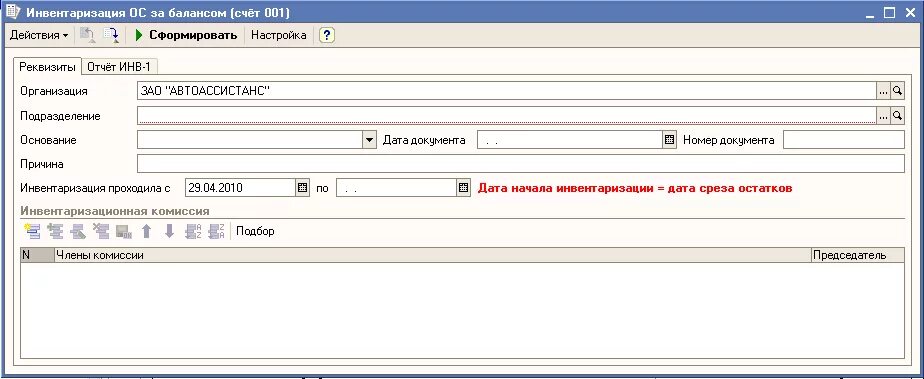Switch to the Отчёт ИНВ-1 tab

pyautogui.click(x=119, y=67)
